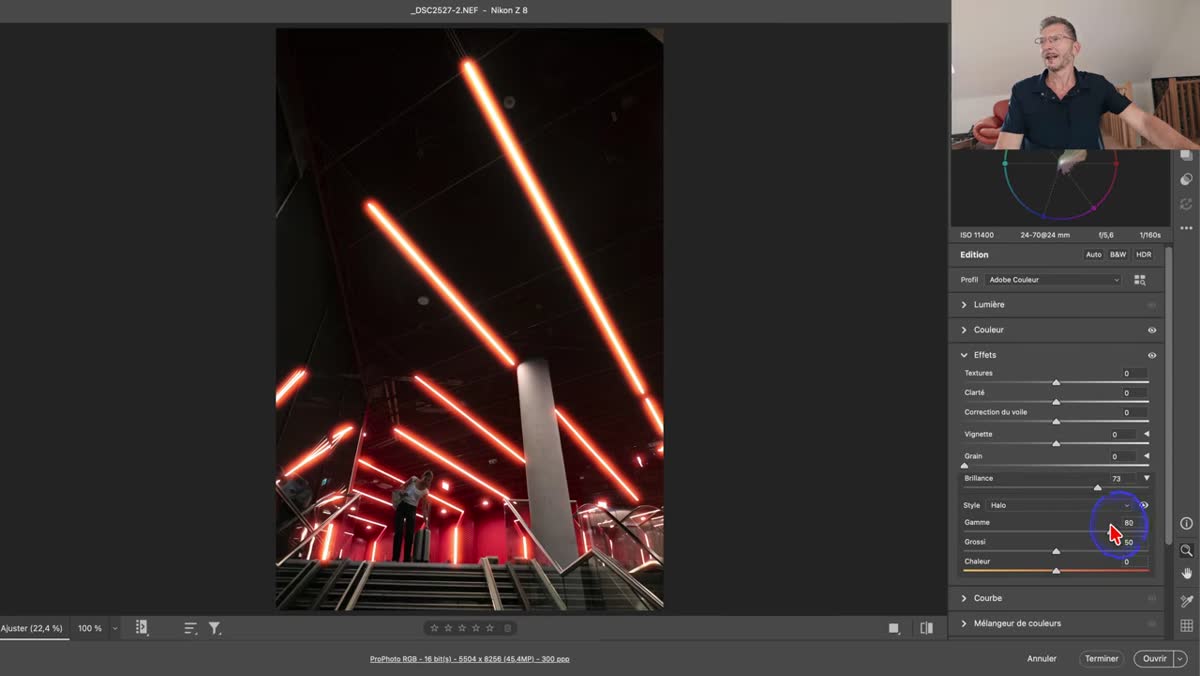Screen dimensions: 1200x676
Task: Click the Chaleur color slider handle
Action: (1056, 570)
